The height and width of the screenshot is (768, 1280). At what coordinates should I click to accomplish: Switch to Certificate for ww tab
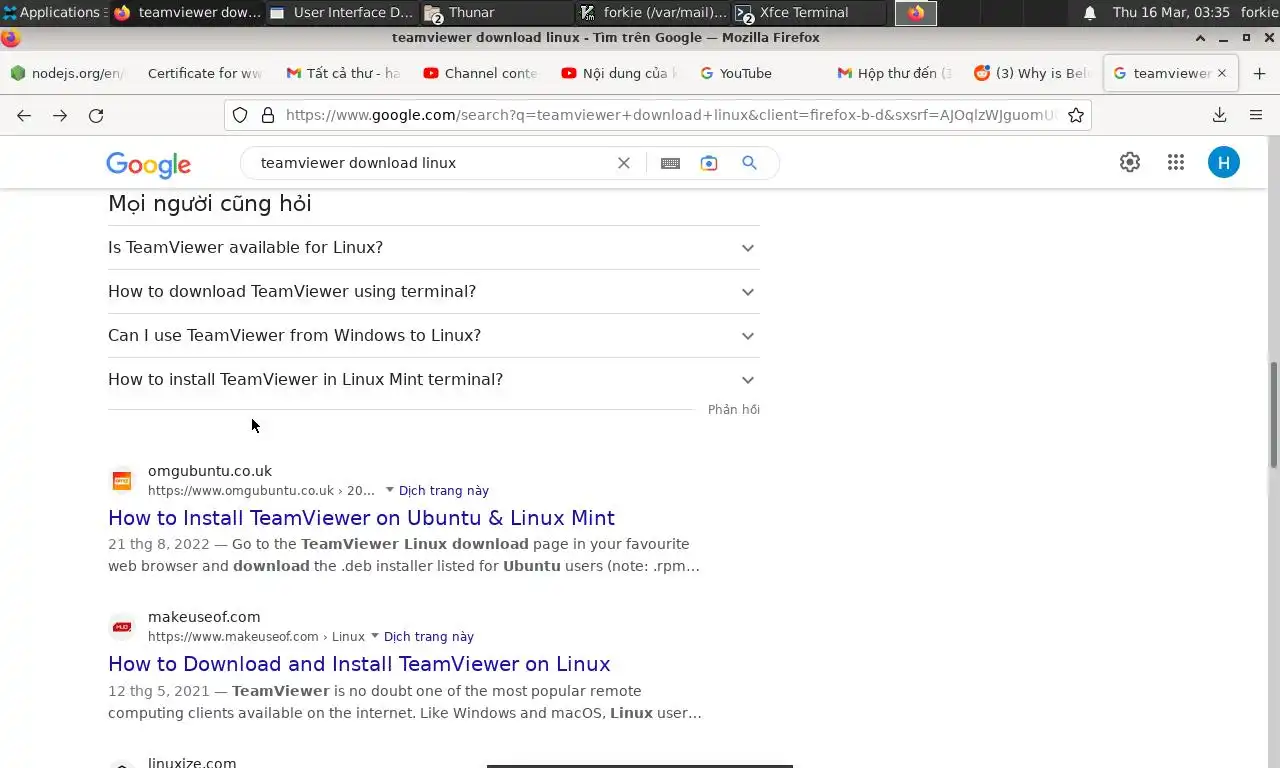(204, 73)
